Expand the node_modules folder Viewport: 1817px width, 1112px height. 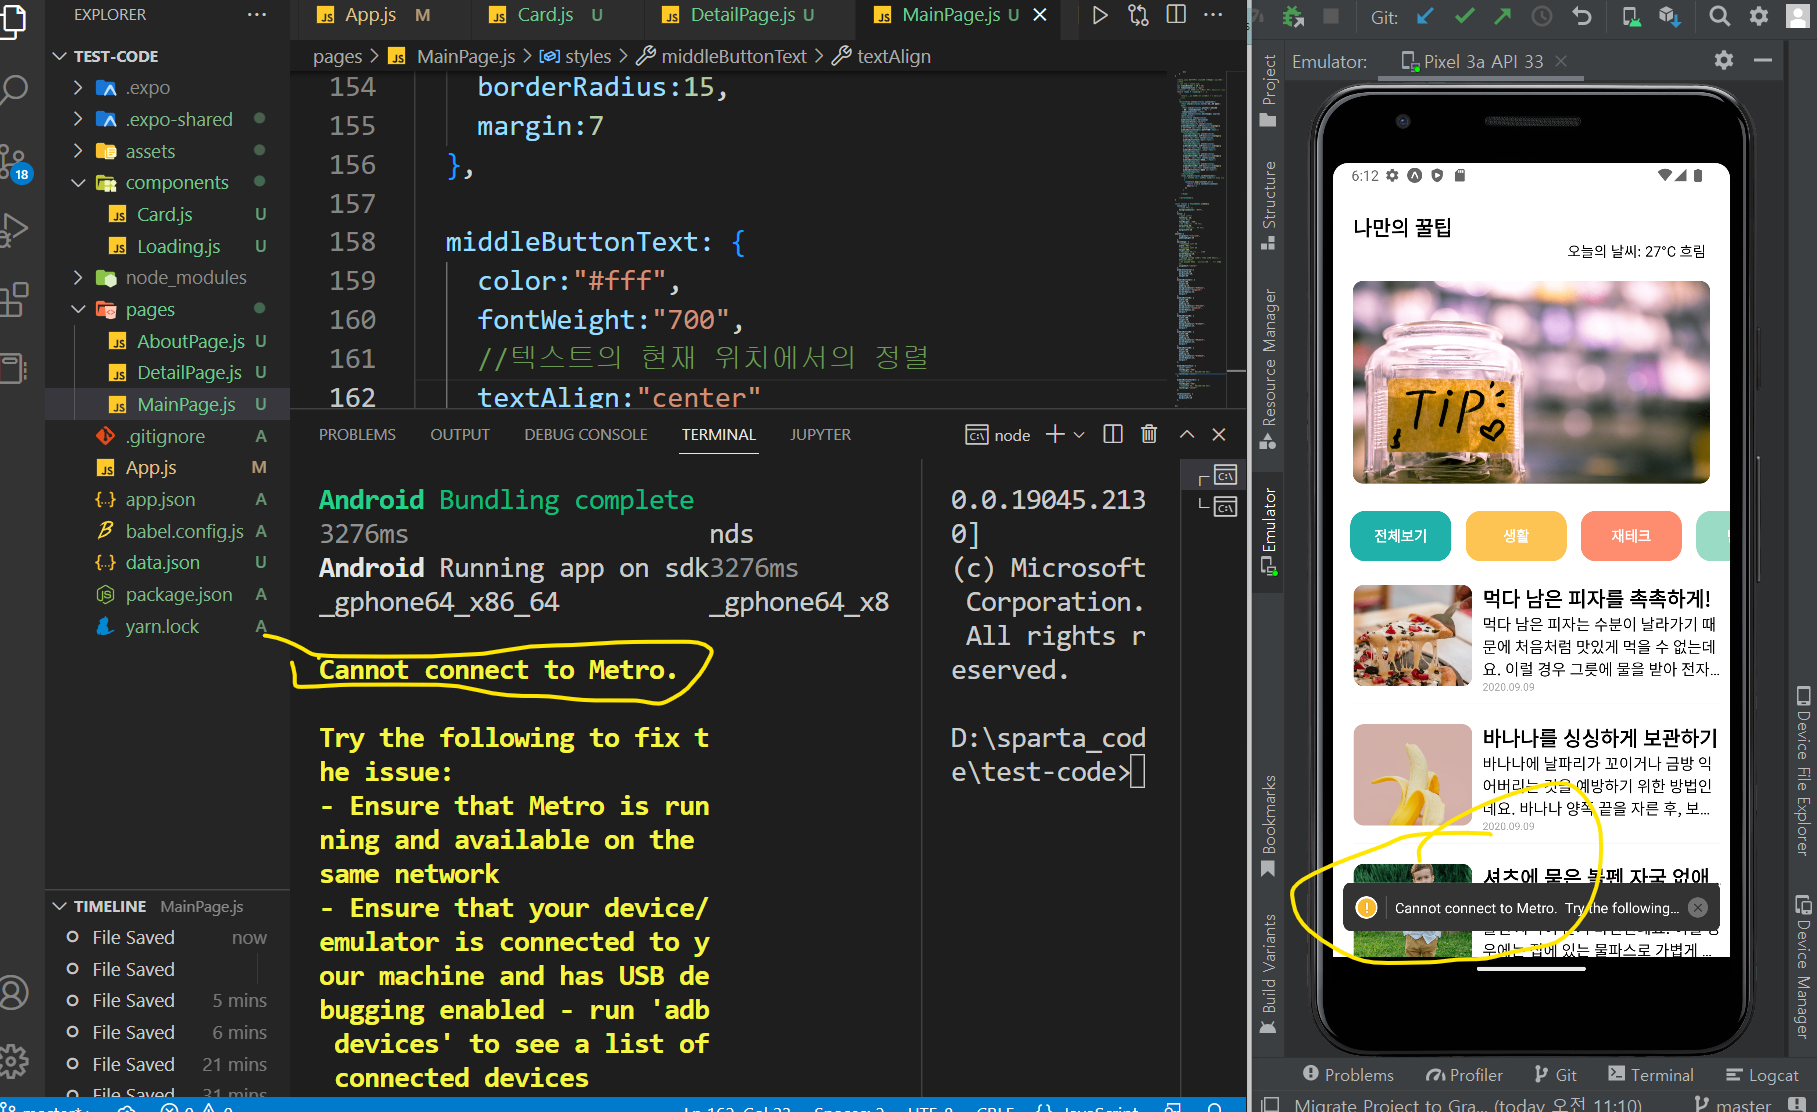(78, 277)
